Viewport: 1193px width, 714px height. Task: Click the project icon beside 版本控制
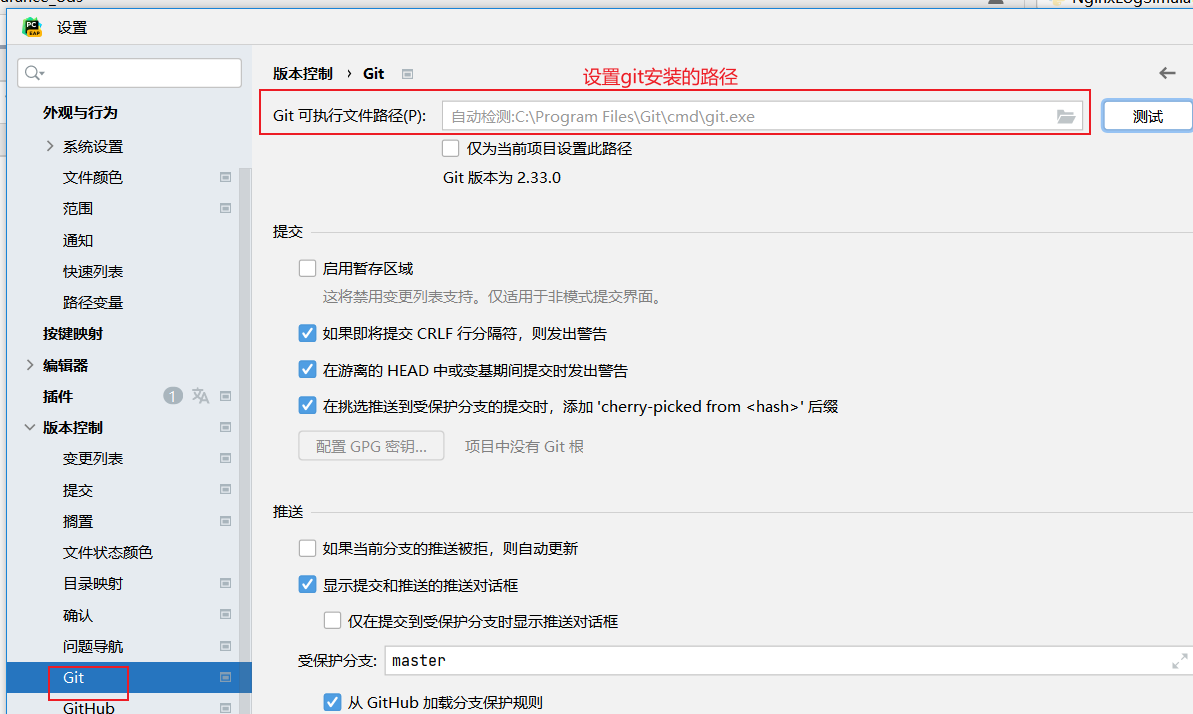(x=225, y=427)
